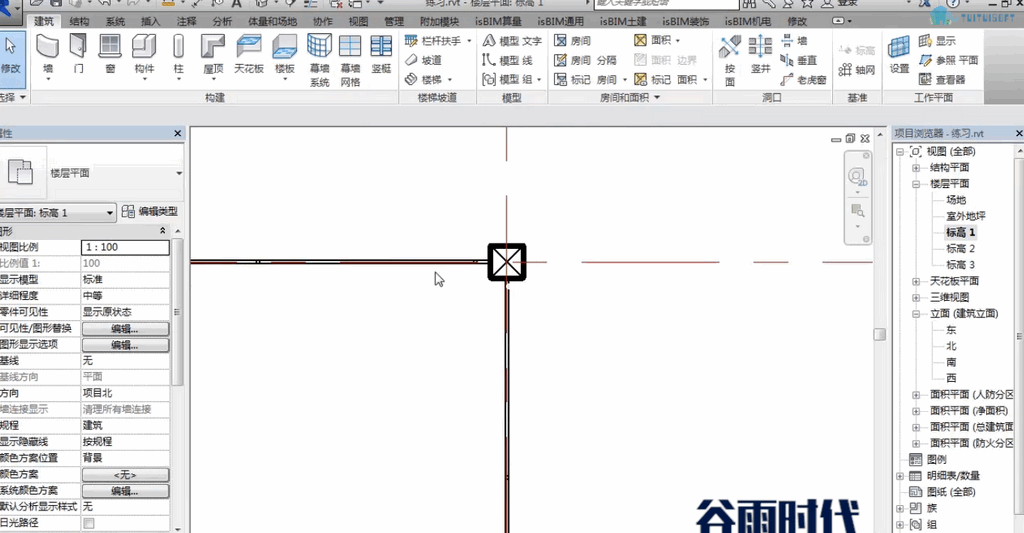Click the 轴网 (Grid) tool
The width and height of the screenshot is (1024, 533).
point(856,69)
